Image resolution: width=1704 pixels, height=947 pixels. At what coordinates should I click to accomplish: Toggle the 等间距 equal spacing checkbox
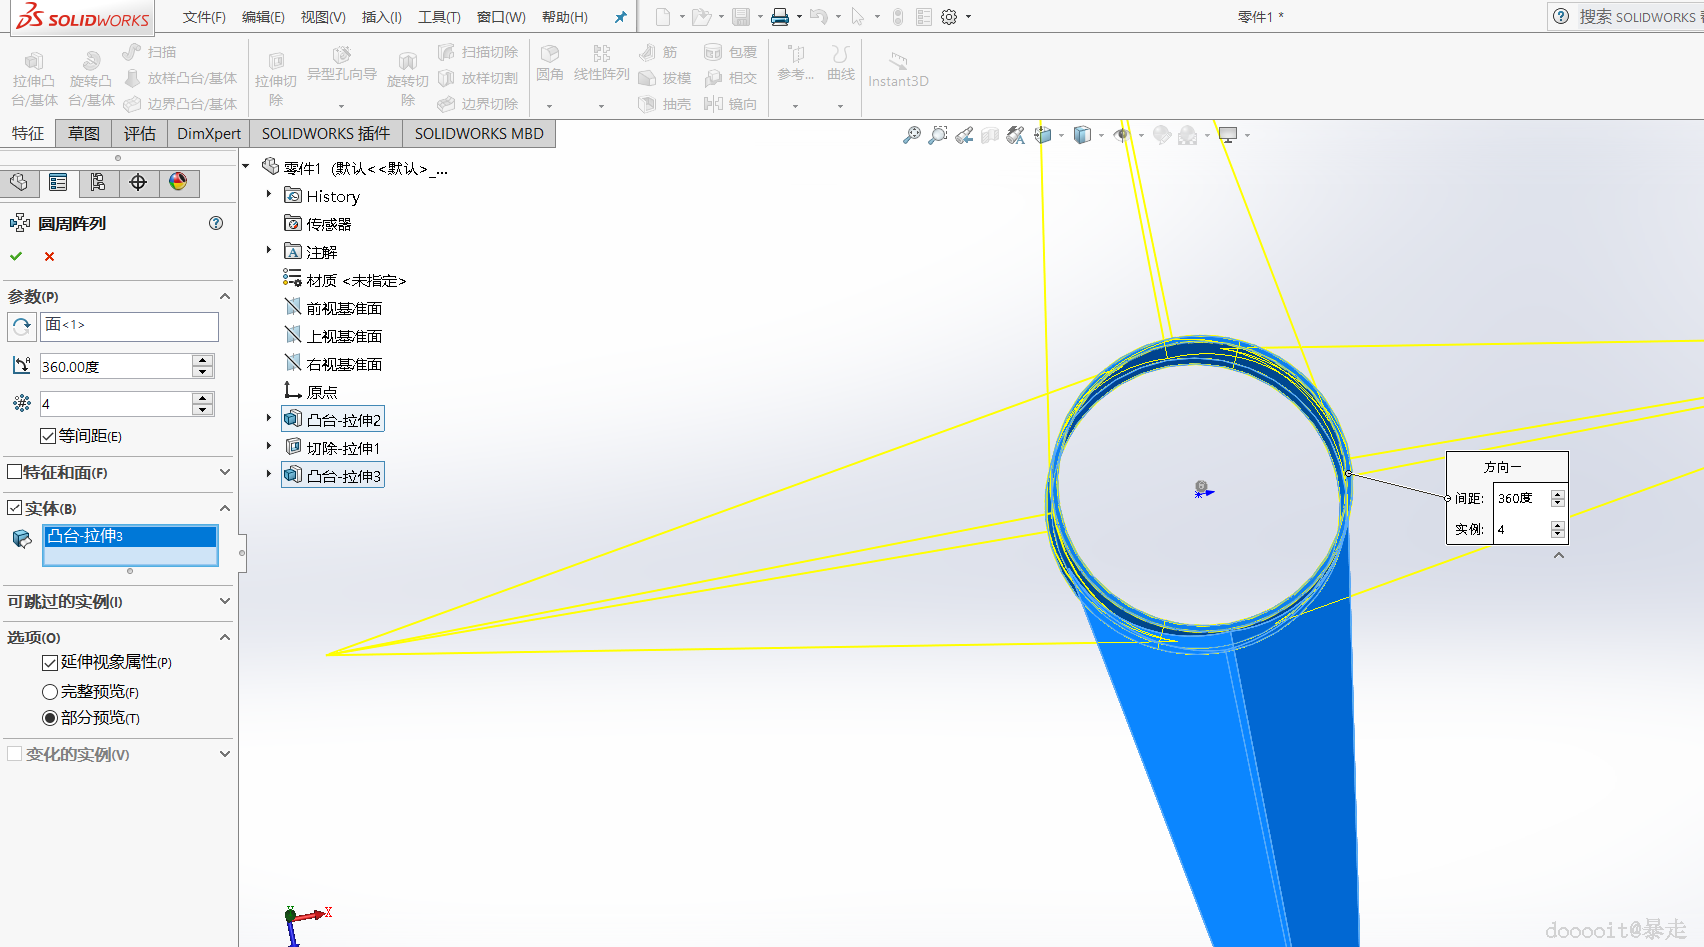pos(48,436)
